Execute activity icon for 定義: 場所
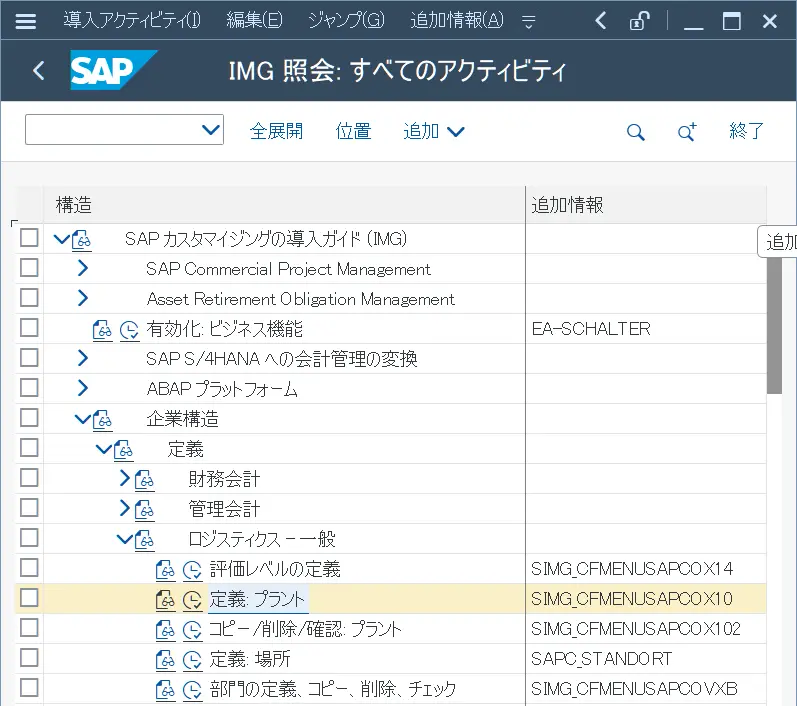Viewport: 797px width, 706px height. coord(192,660)
